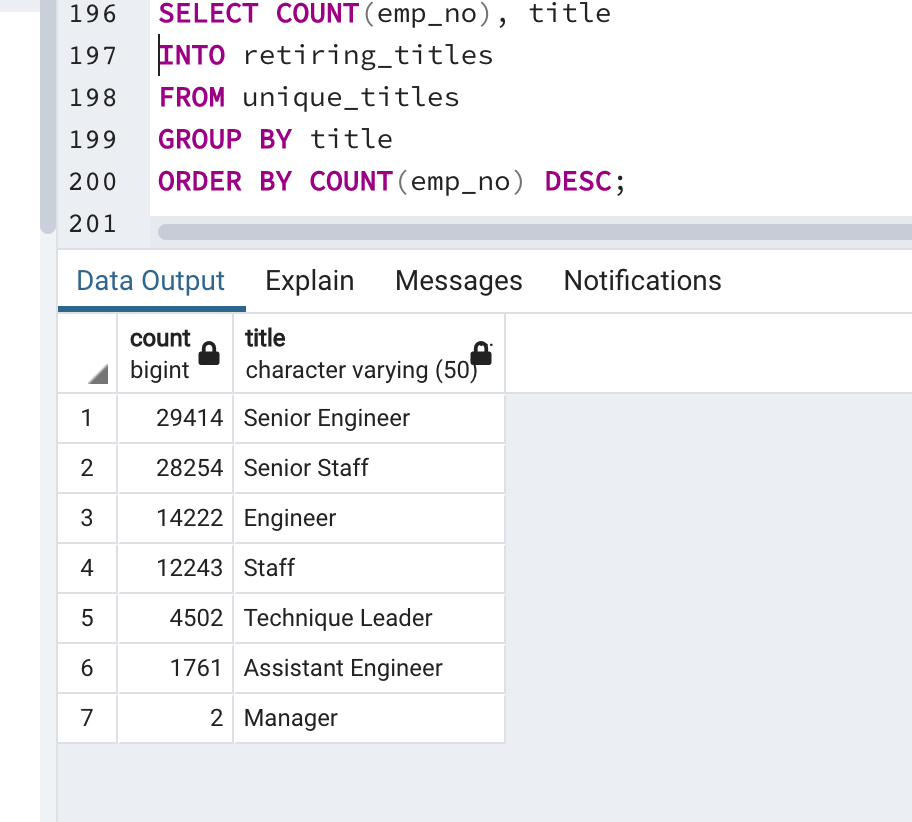Click the lock icon in title column
This screenshot has height=822, width=912.
click(481, 353)
